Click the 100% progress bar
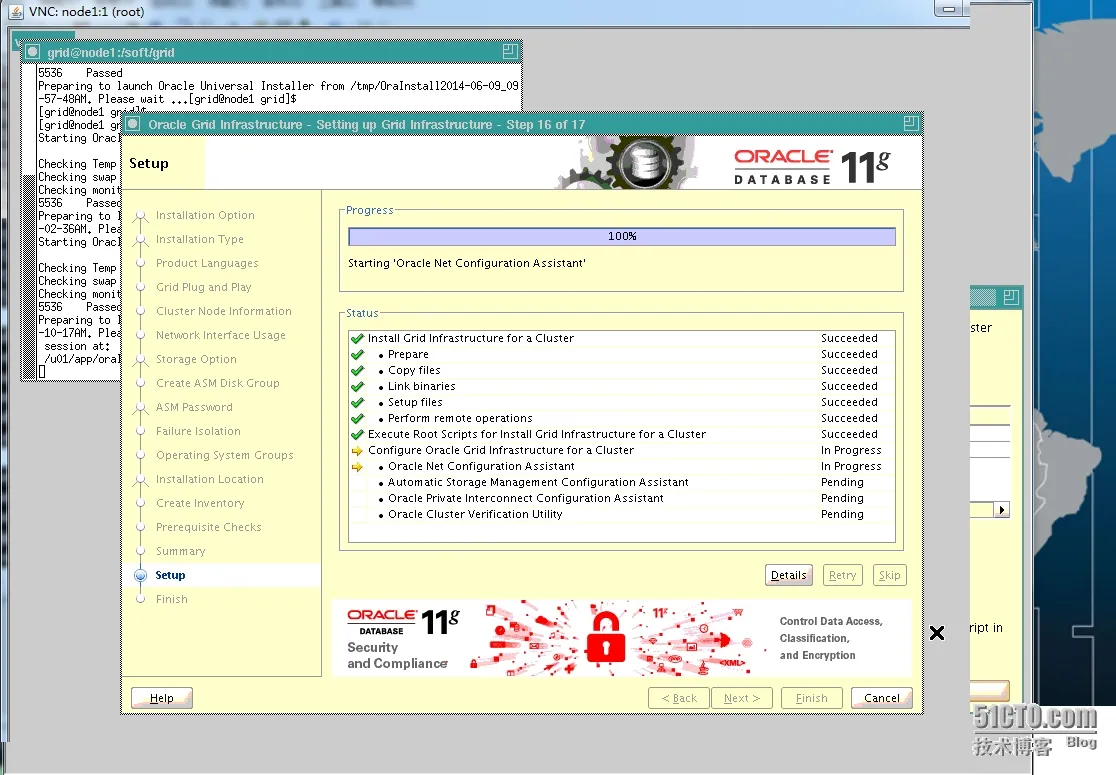 621,236
